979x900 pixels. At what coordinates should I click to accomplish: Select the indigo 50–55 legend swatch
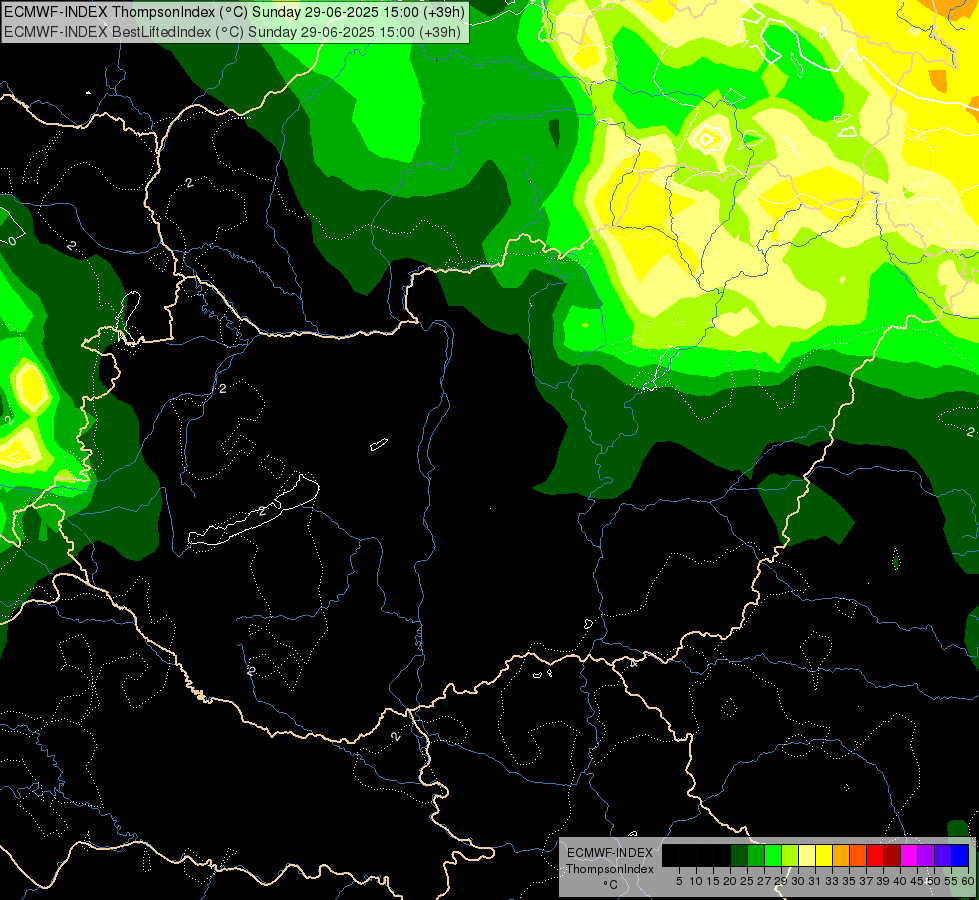click(943, 855)
